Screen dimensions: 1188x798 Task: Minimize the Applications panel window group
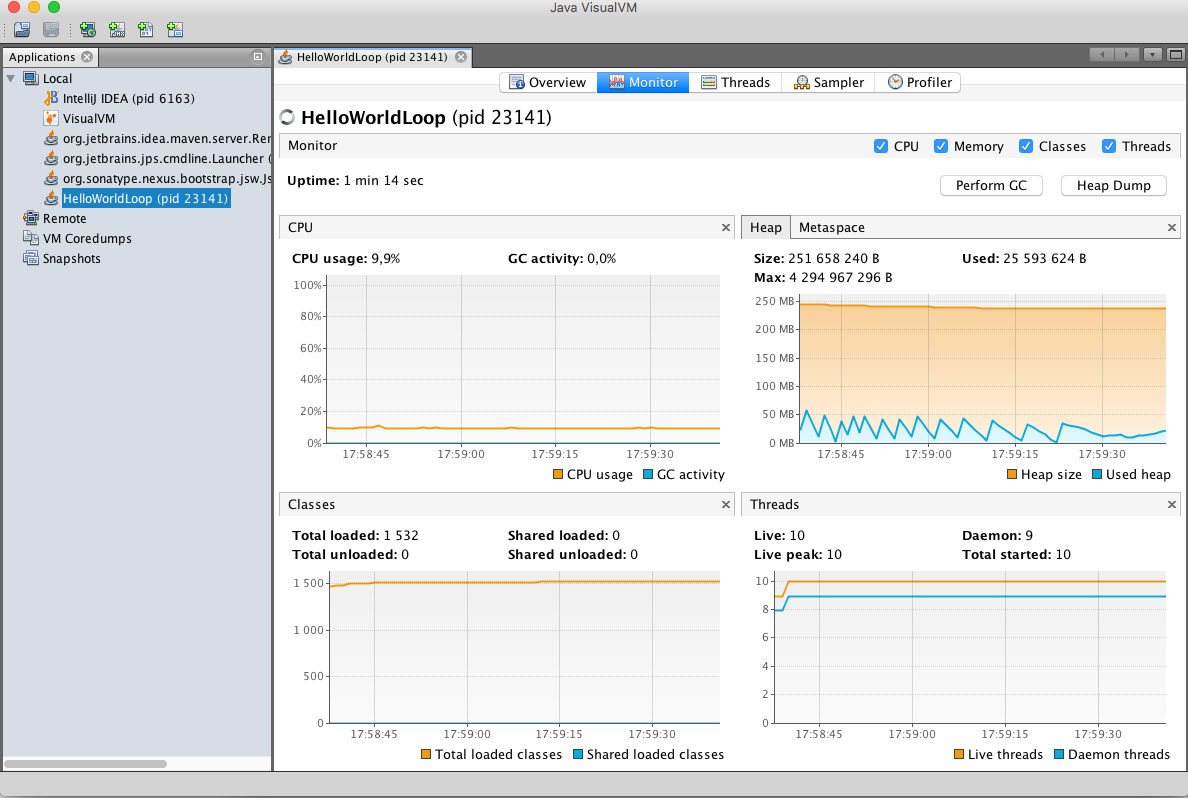pos(258,57)
